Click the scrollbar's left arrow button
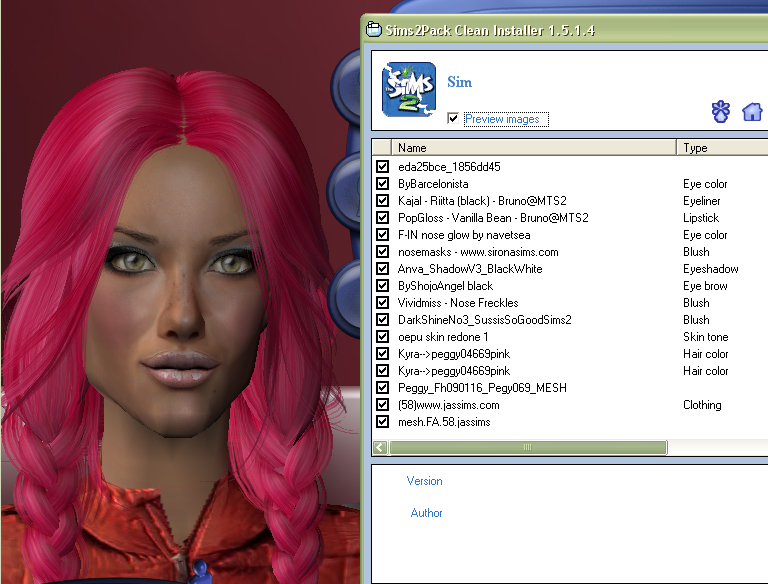Image resolution: width=768 pixels, height=584 pixels. coord(380,447)
